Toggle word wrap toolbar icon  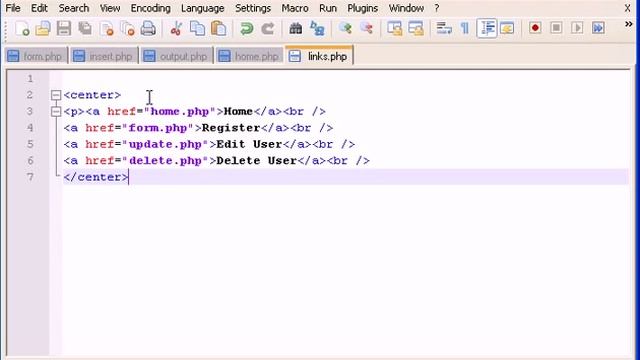click(x=444, y=29)
